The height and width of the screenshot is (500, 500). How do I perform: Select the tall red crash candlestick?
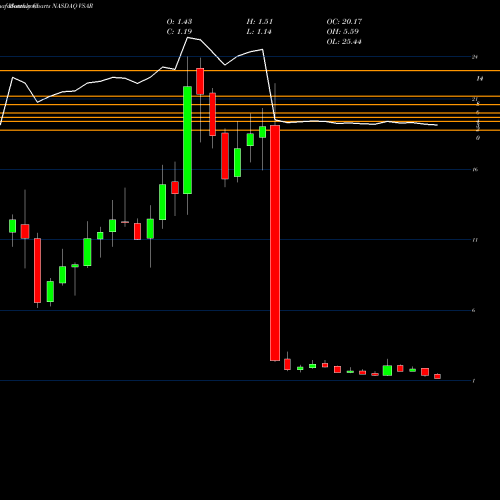click(275, 243)
